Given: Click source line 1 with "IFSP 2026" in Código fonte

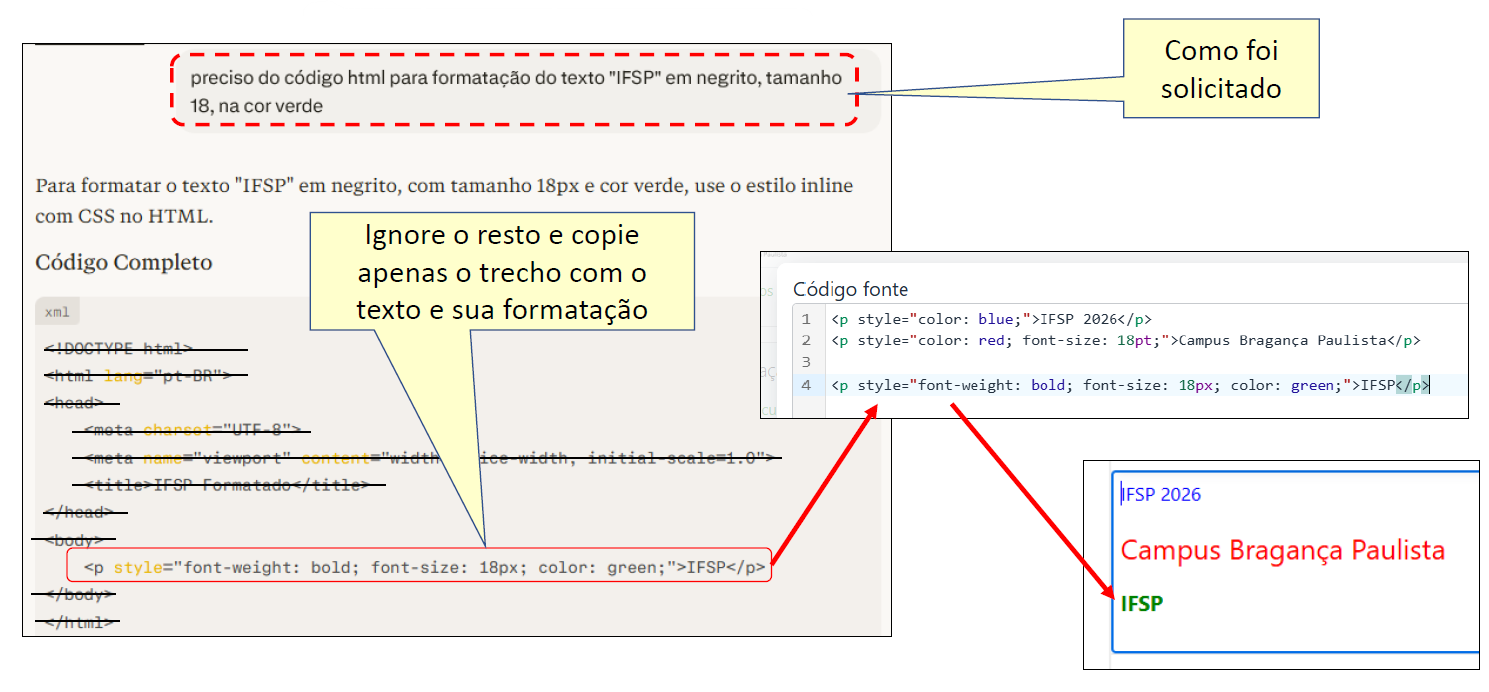Looking at the screenshot, I should click(x=991, y=320).
